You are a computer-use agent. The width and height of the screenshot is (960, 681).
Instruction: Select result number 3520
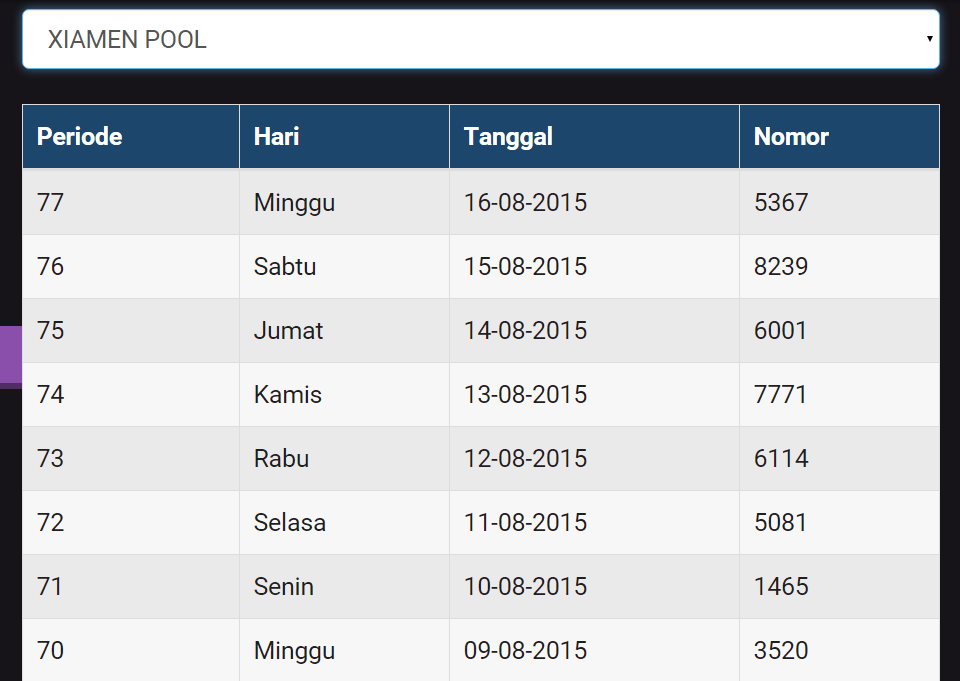click(781, 651)
